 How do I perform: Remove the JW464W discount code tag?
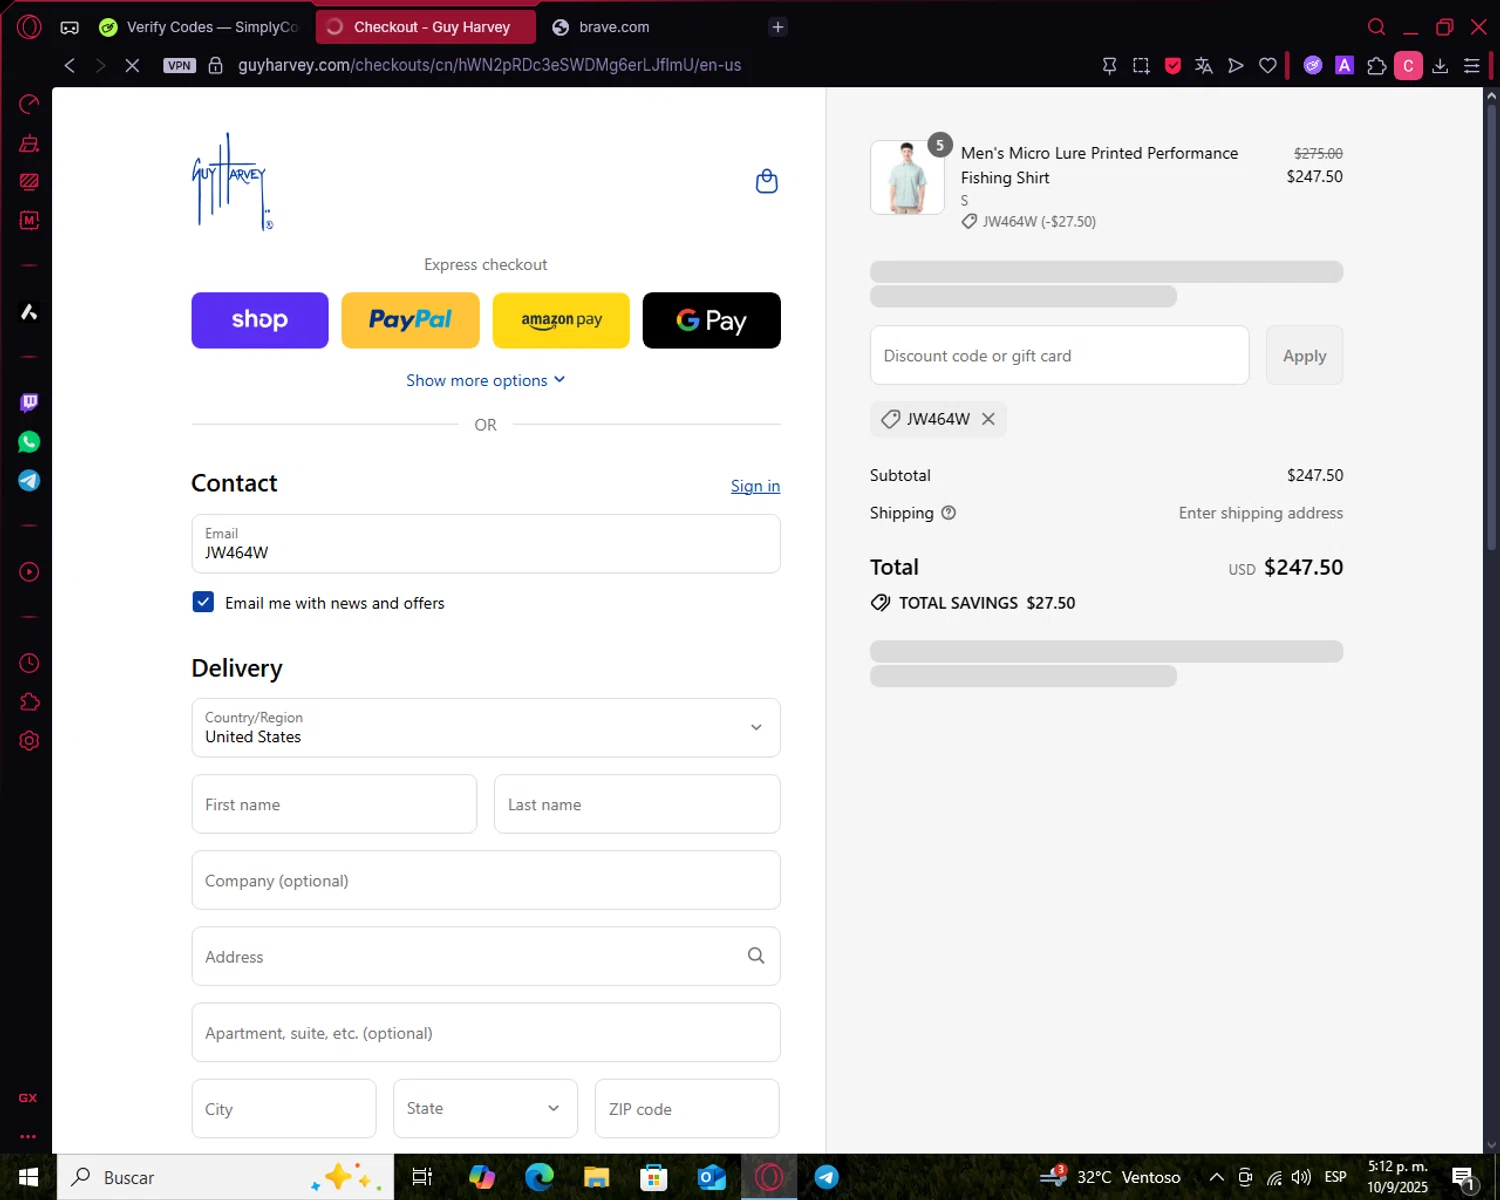(x=988, y=419)
